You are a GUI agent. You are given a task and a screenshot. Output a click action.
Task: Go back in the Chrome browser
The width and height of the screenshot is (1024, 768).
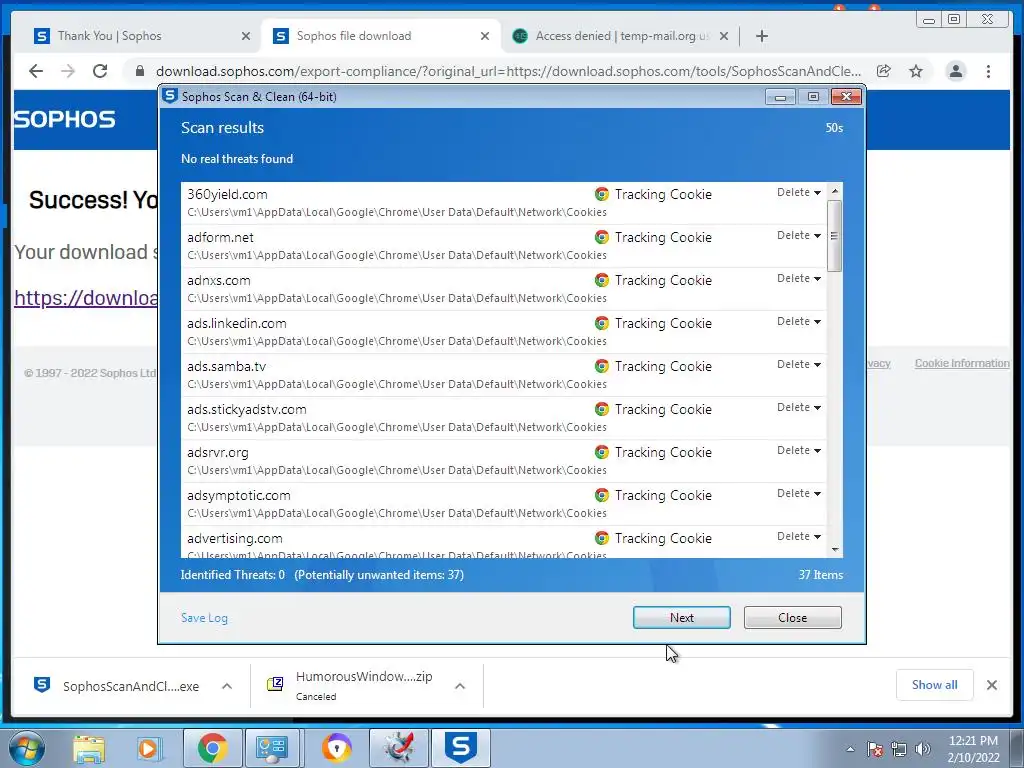(36, 71)
